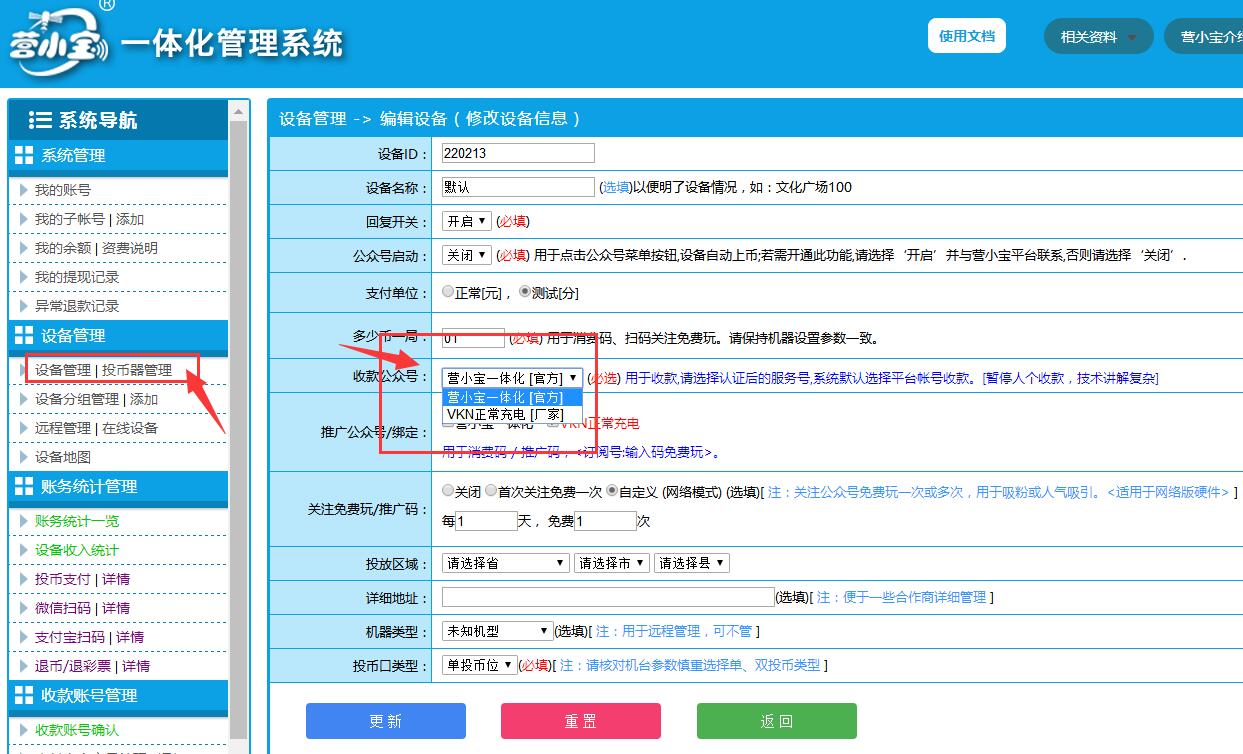The width and height of the screenshot is (1243, 754).
Task: Click the 每…天 days input field
Action: pyautogui.click(x=487, y=521)
